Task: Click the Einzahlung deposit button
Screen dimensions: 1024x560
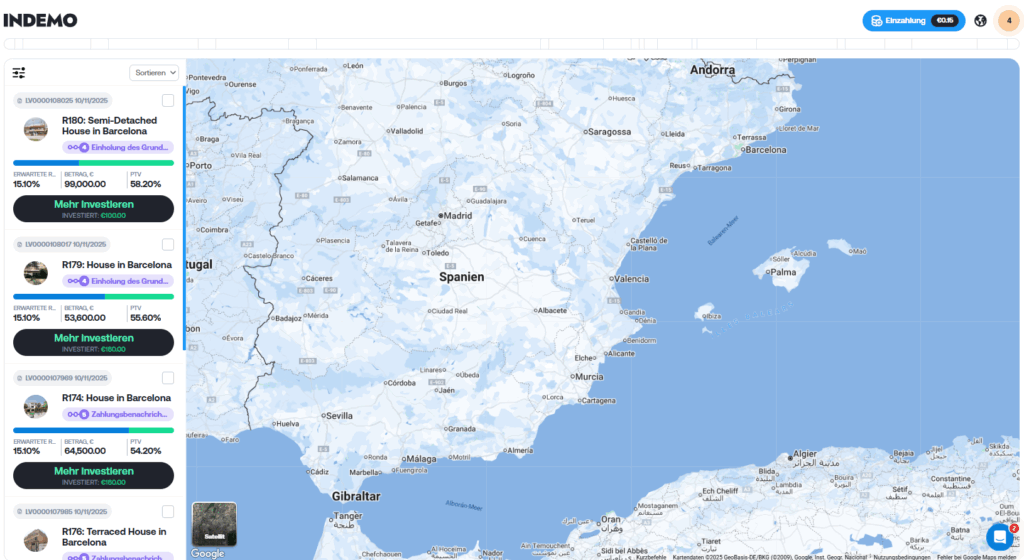Action: (913, 20)
